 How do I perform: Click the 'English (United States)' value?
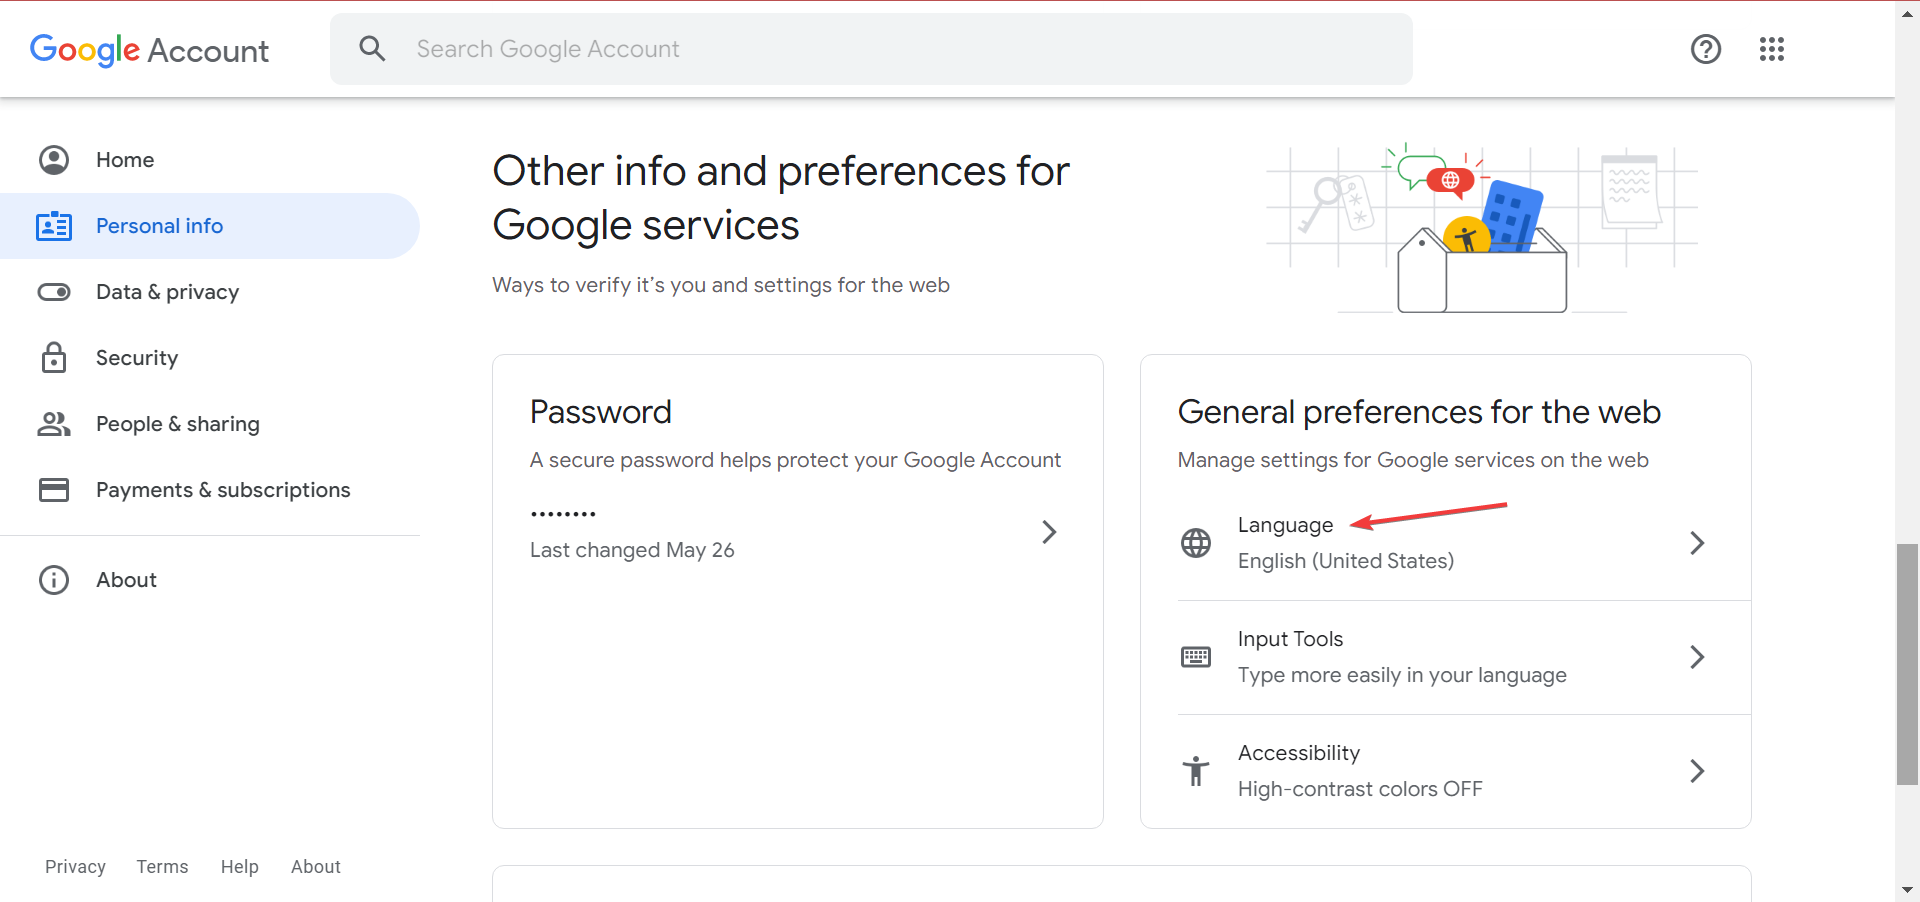click(x=1346, y=561)
